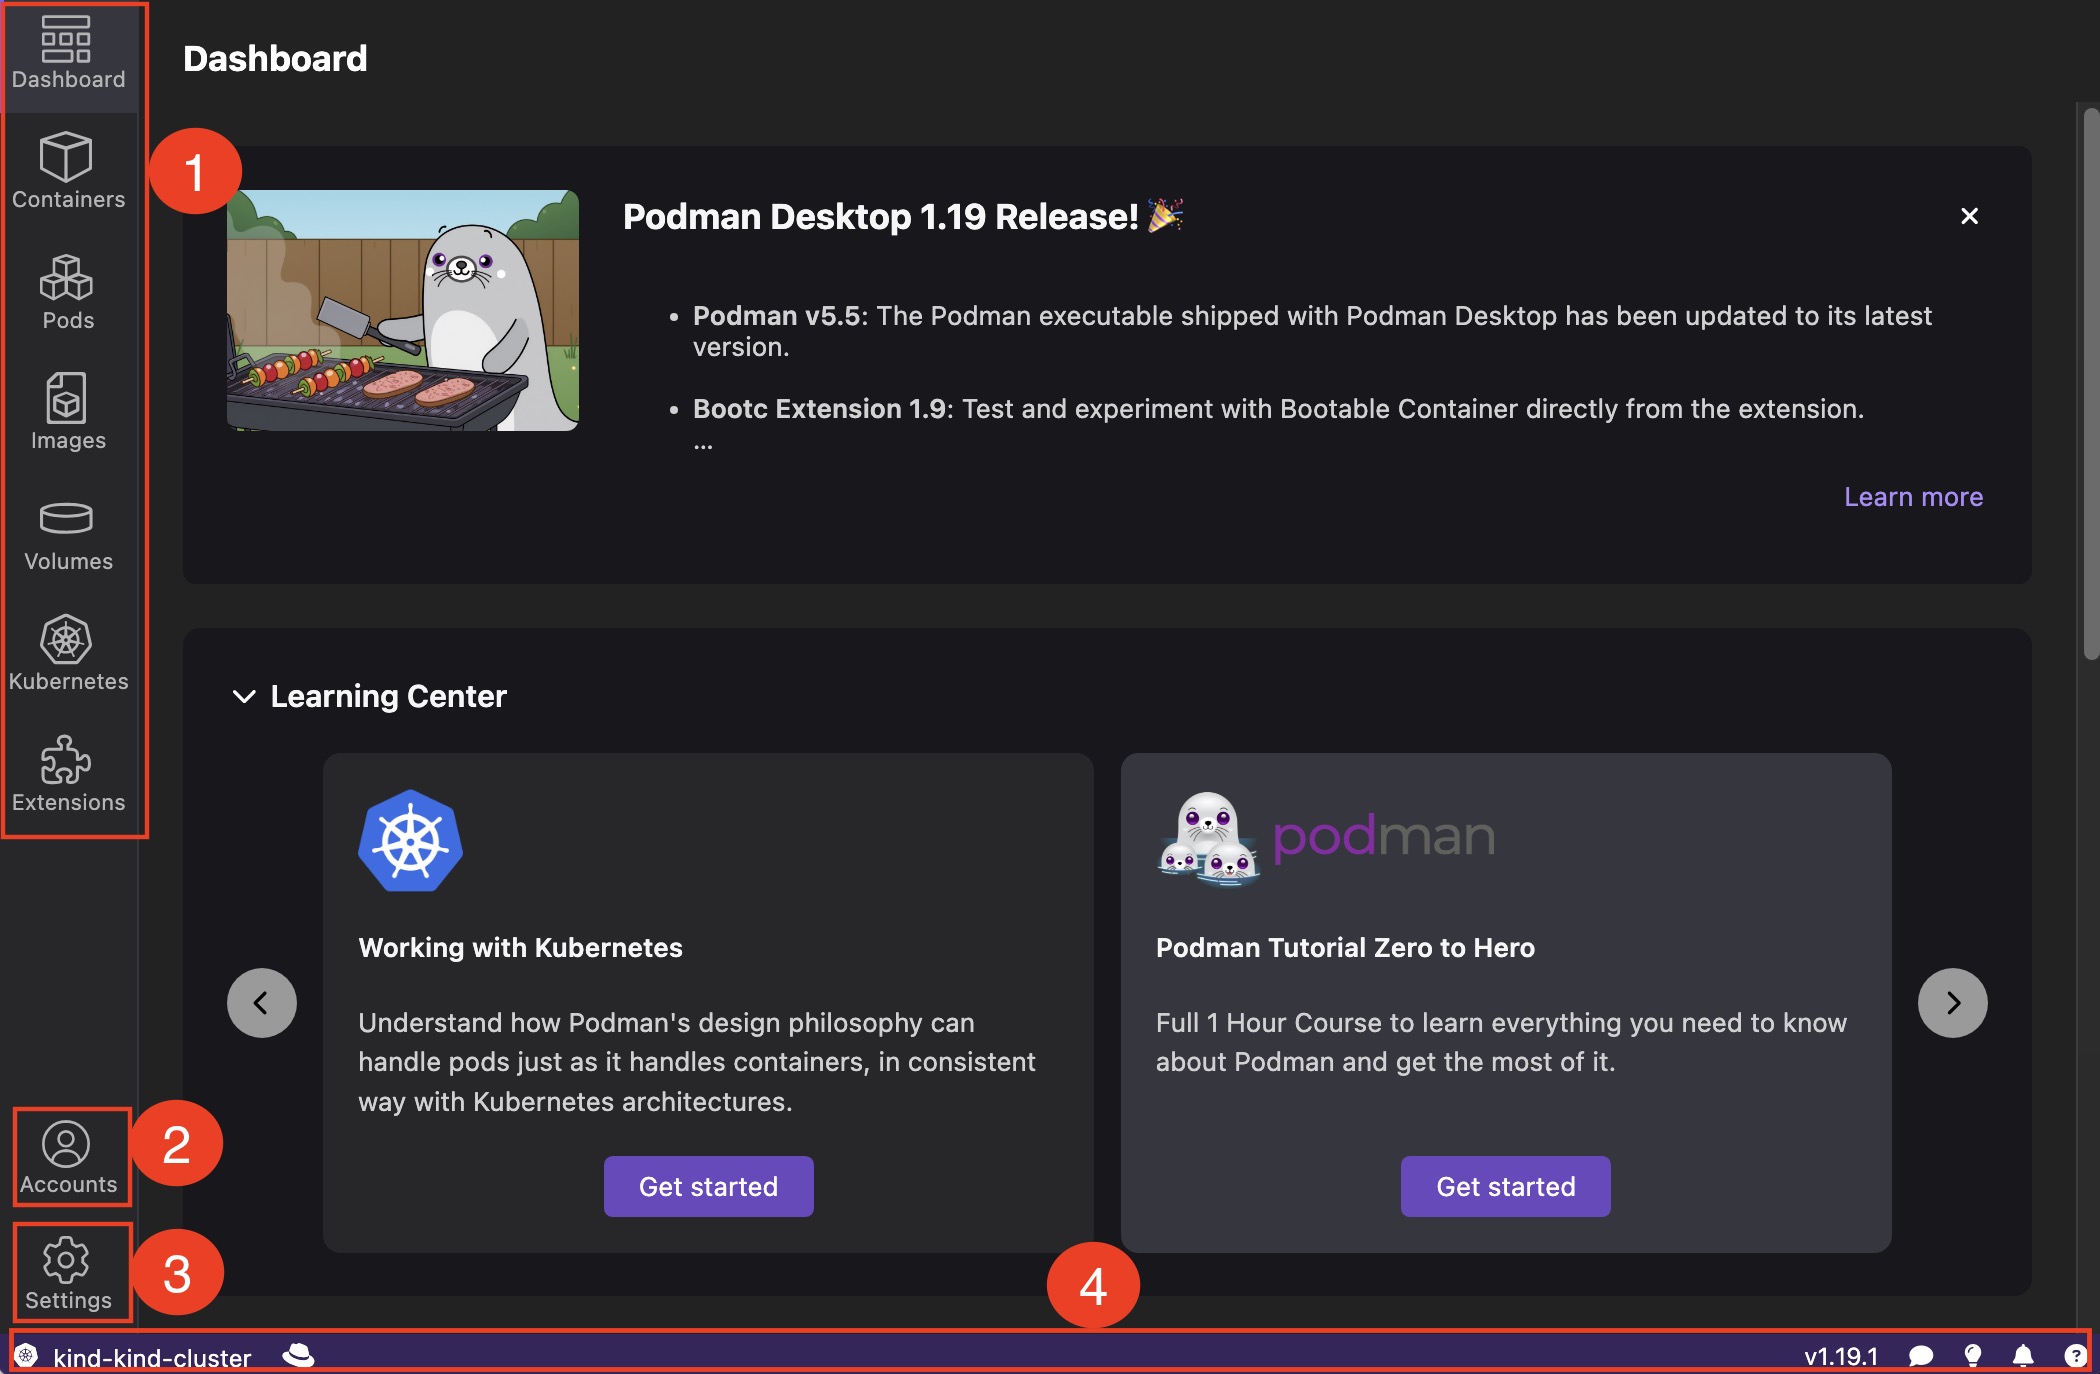Screen dimensions: 2100x1374
Task: Open the help question mark icon
Action: tap(2073, 1356)
